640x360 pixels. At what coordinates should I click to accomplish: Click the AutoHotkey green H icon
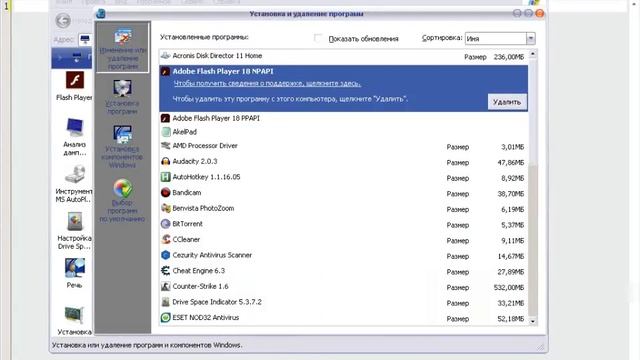(x=165, y=177)
